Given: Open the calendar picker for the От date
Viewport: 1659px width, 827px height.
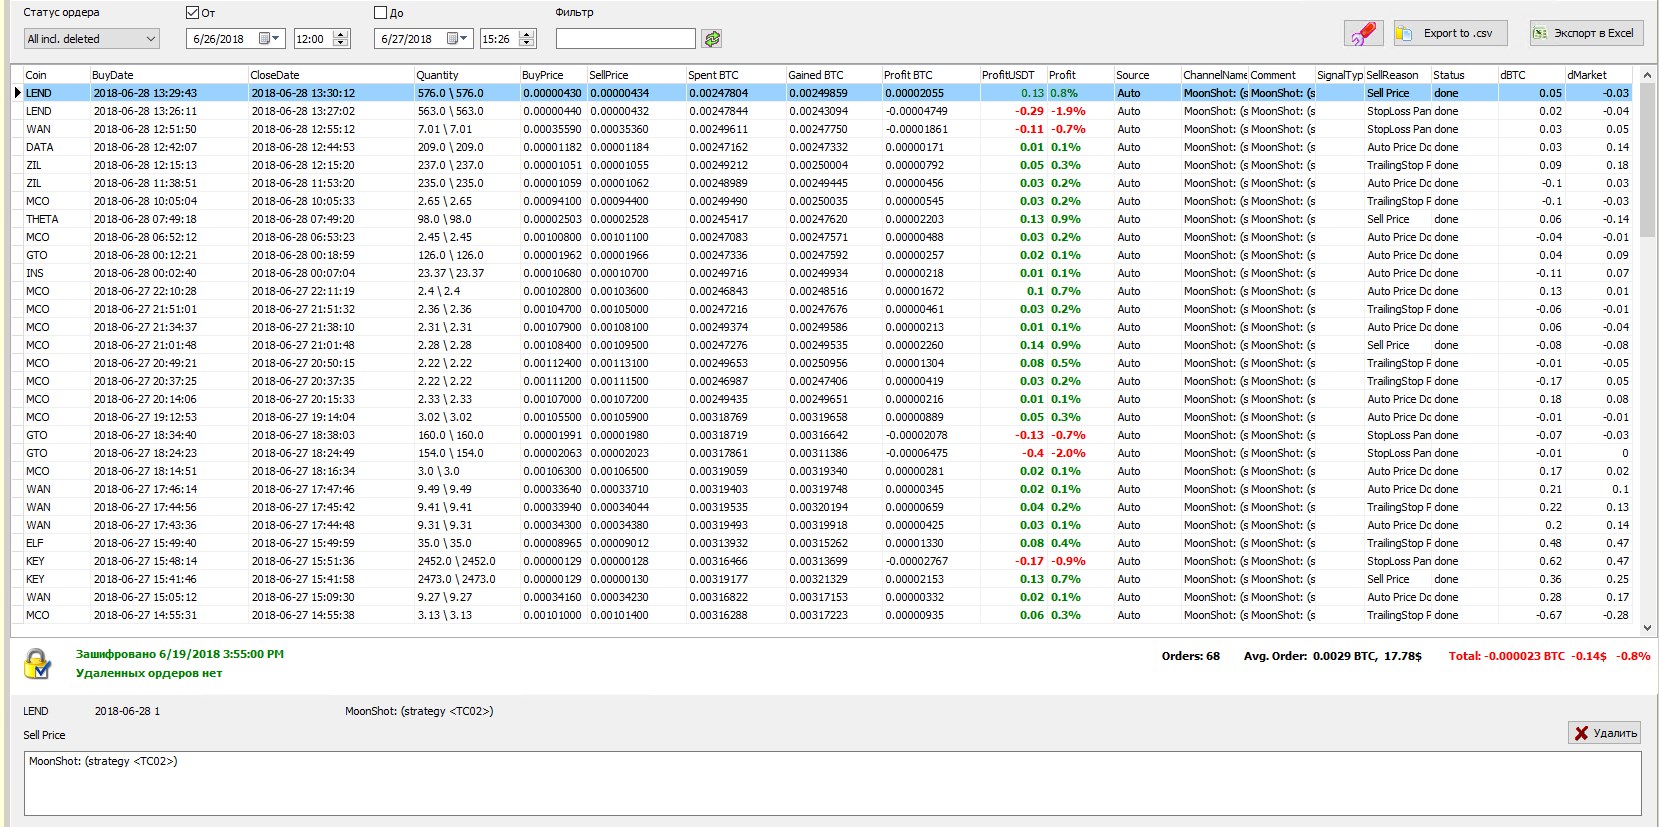Looking at the screenshot, I should (x=268, y=39).
